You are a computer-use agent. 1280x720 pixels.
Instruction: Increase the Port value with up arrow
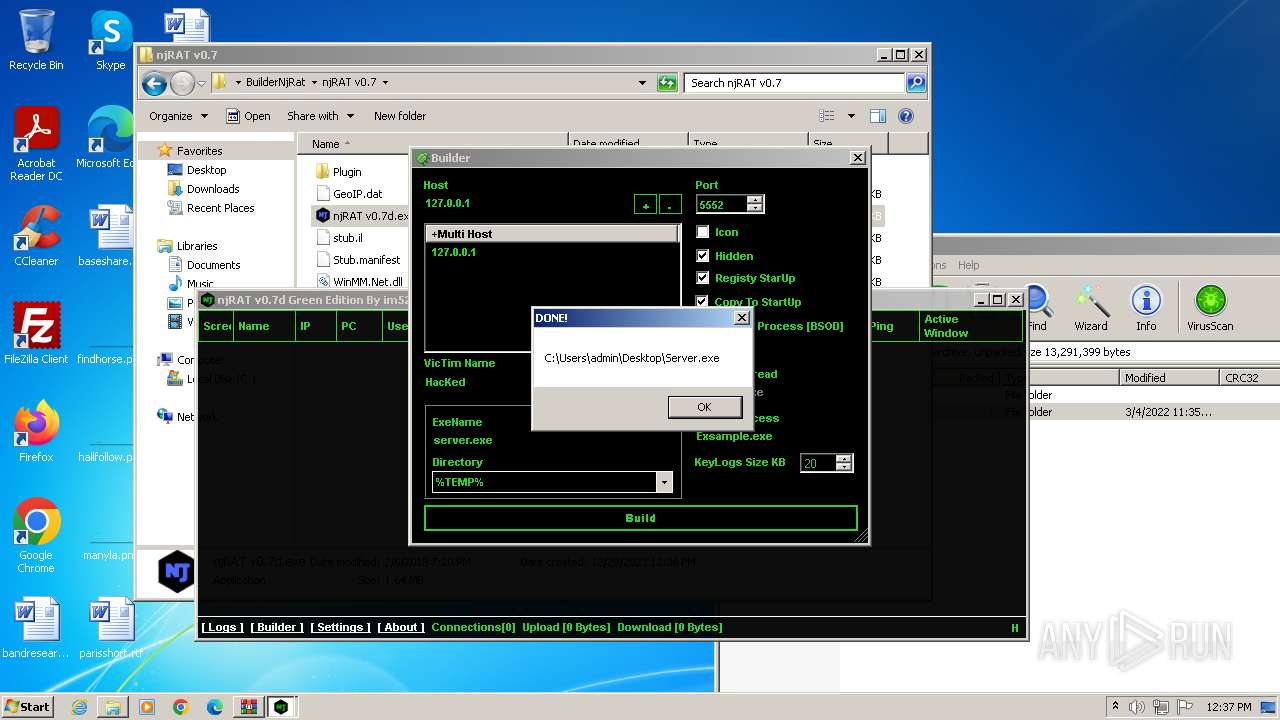coord(755,199)
